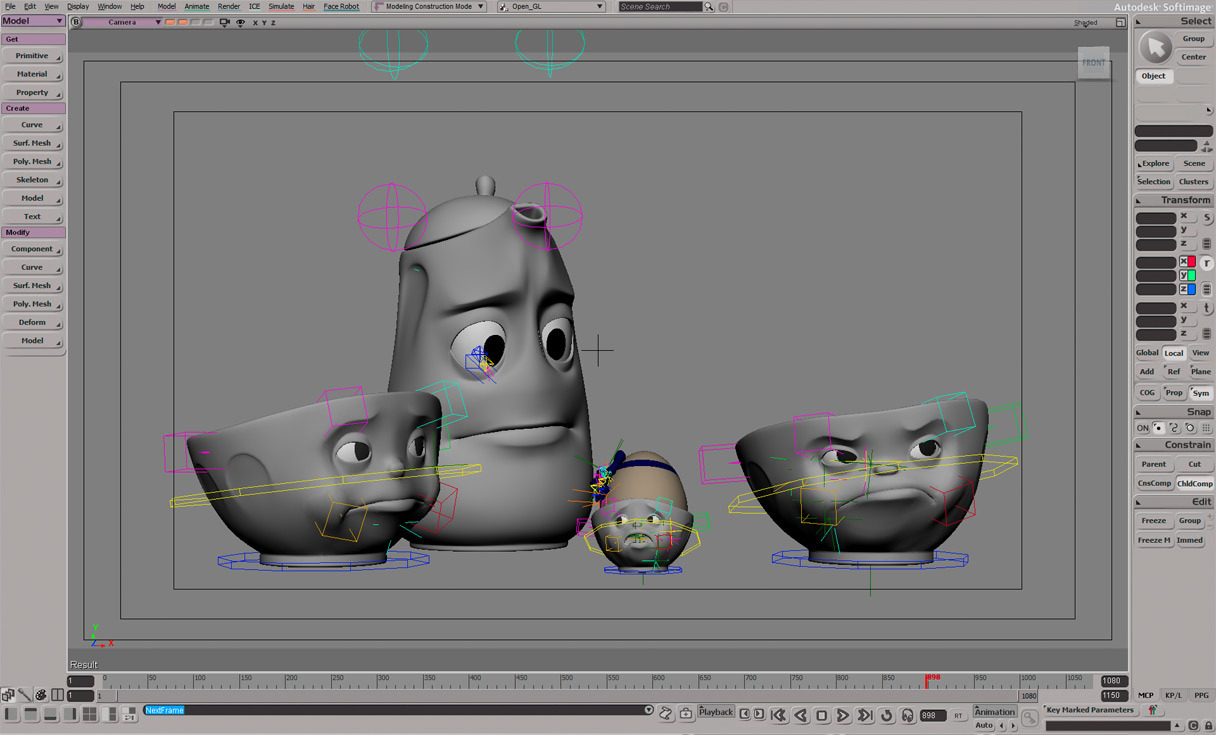Click the scene search magnifier icon
This screenshot has width=1216, height=735.
point(710,7)
